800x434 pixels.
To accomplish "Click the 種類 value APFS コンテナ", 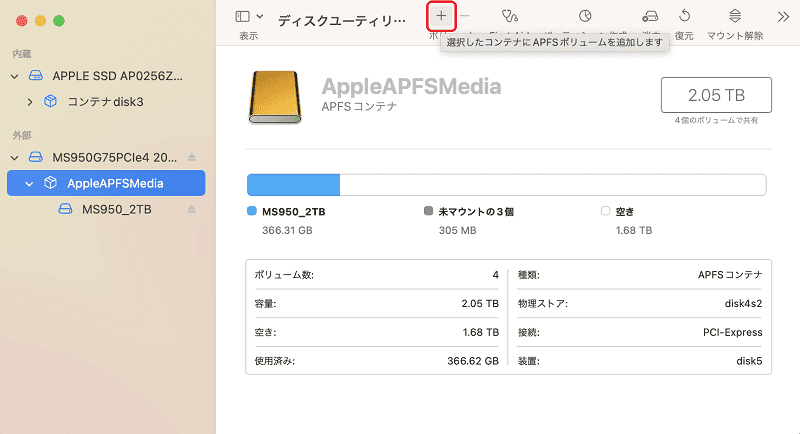I will point(730,275).
